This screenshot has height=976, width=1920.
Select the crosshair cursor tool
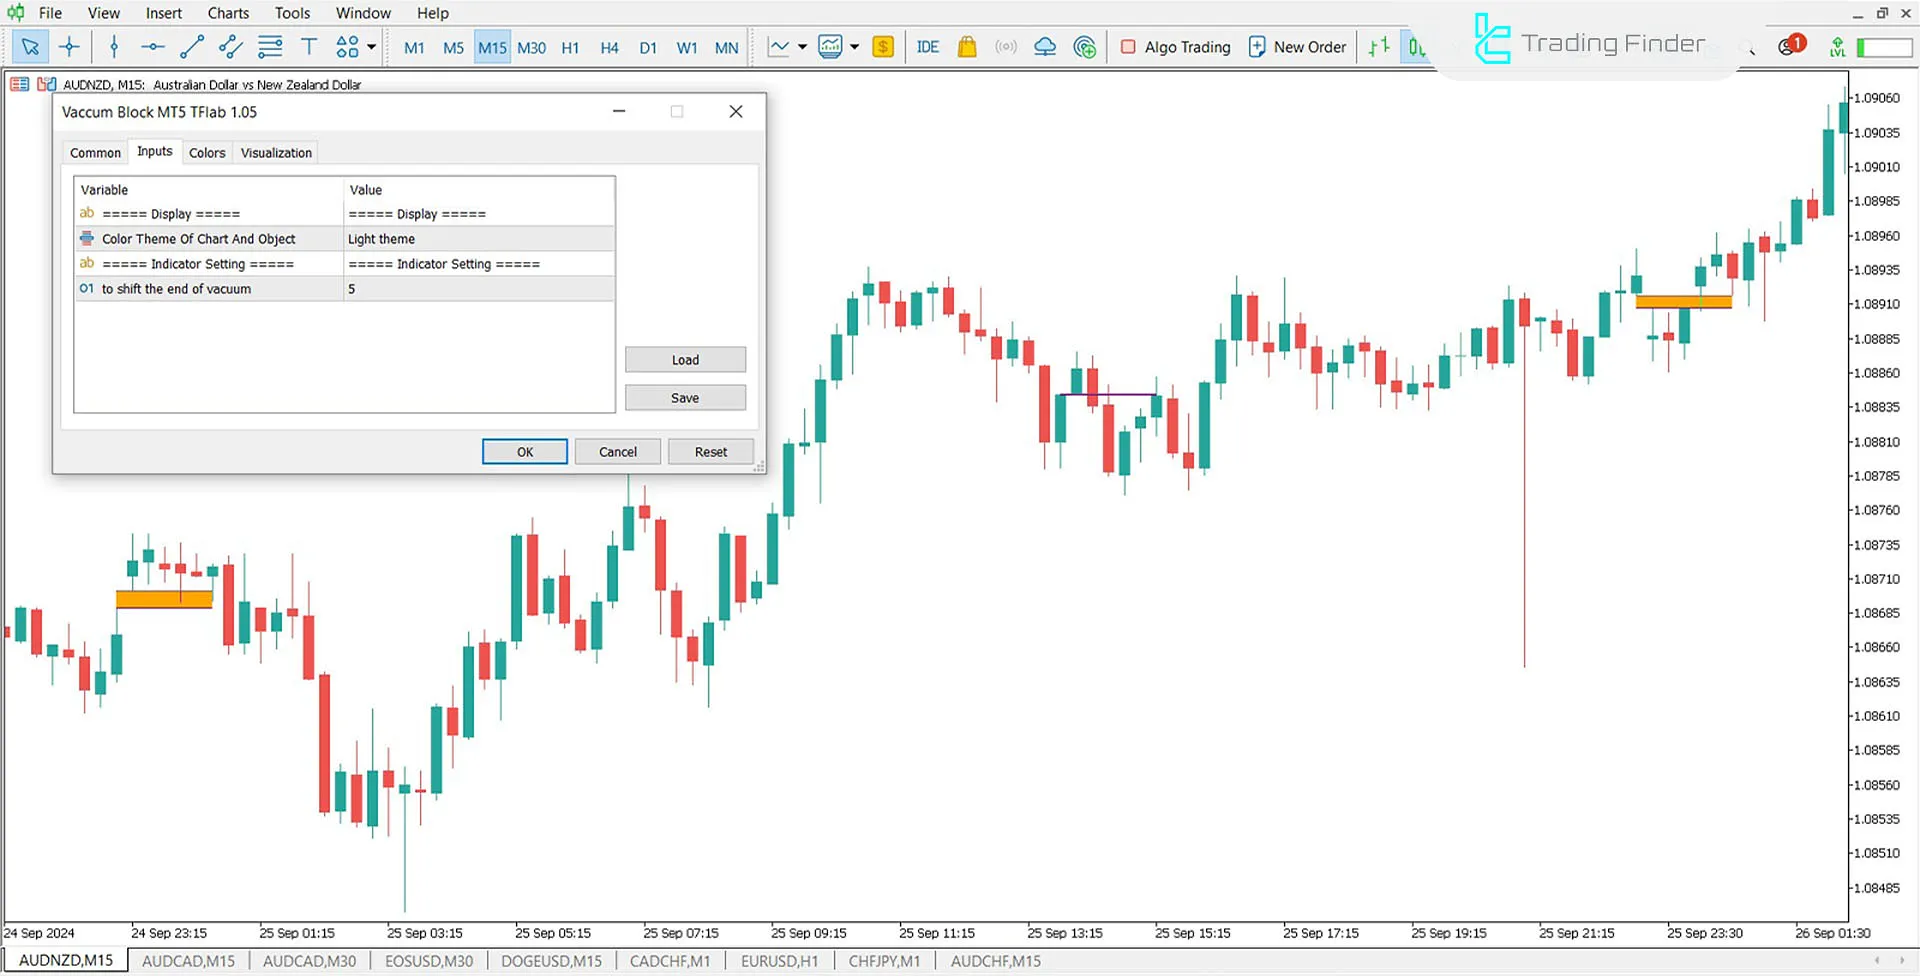[69, 47]
